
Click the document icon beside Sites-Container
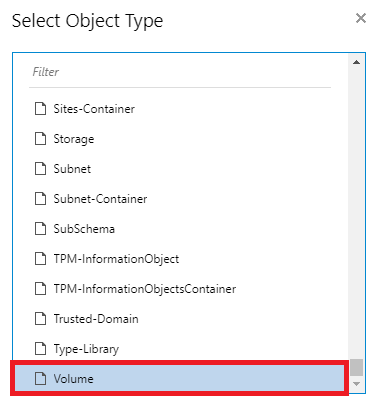[41, 109]
